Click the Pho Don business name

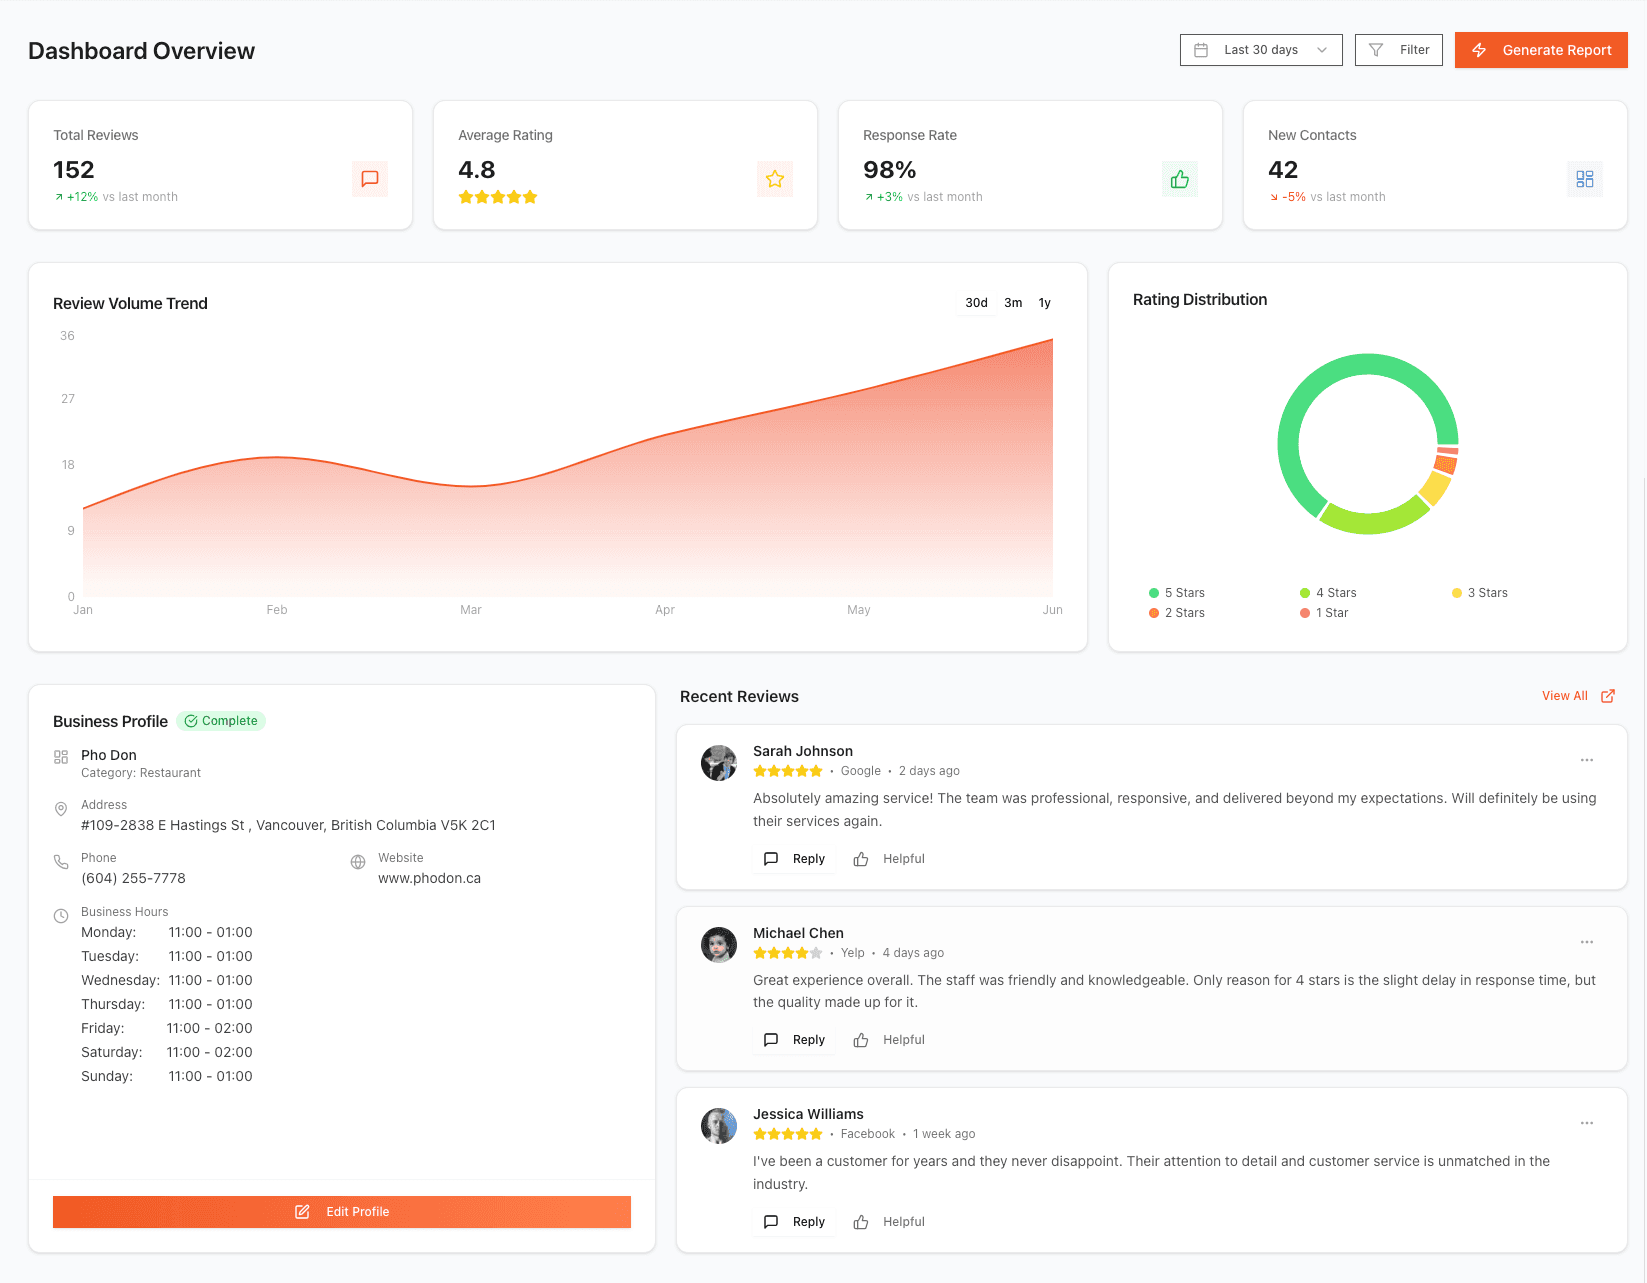109,755
